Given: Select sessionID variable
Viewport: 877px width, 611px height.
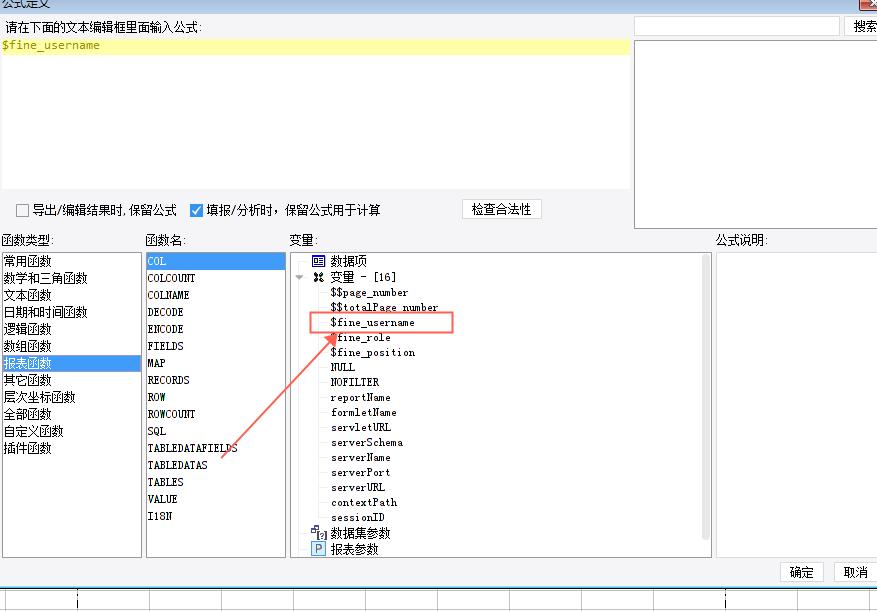Looking at the screenshot, I should tap(358, 518).
